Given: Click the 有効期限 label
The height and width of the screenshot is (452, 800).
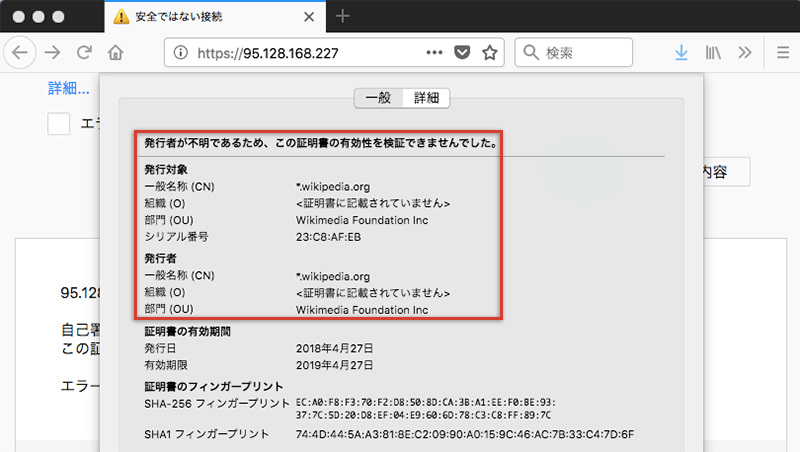Looking at the screenshot, I should 166,365.
